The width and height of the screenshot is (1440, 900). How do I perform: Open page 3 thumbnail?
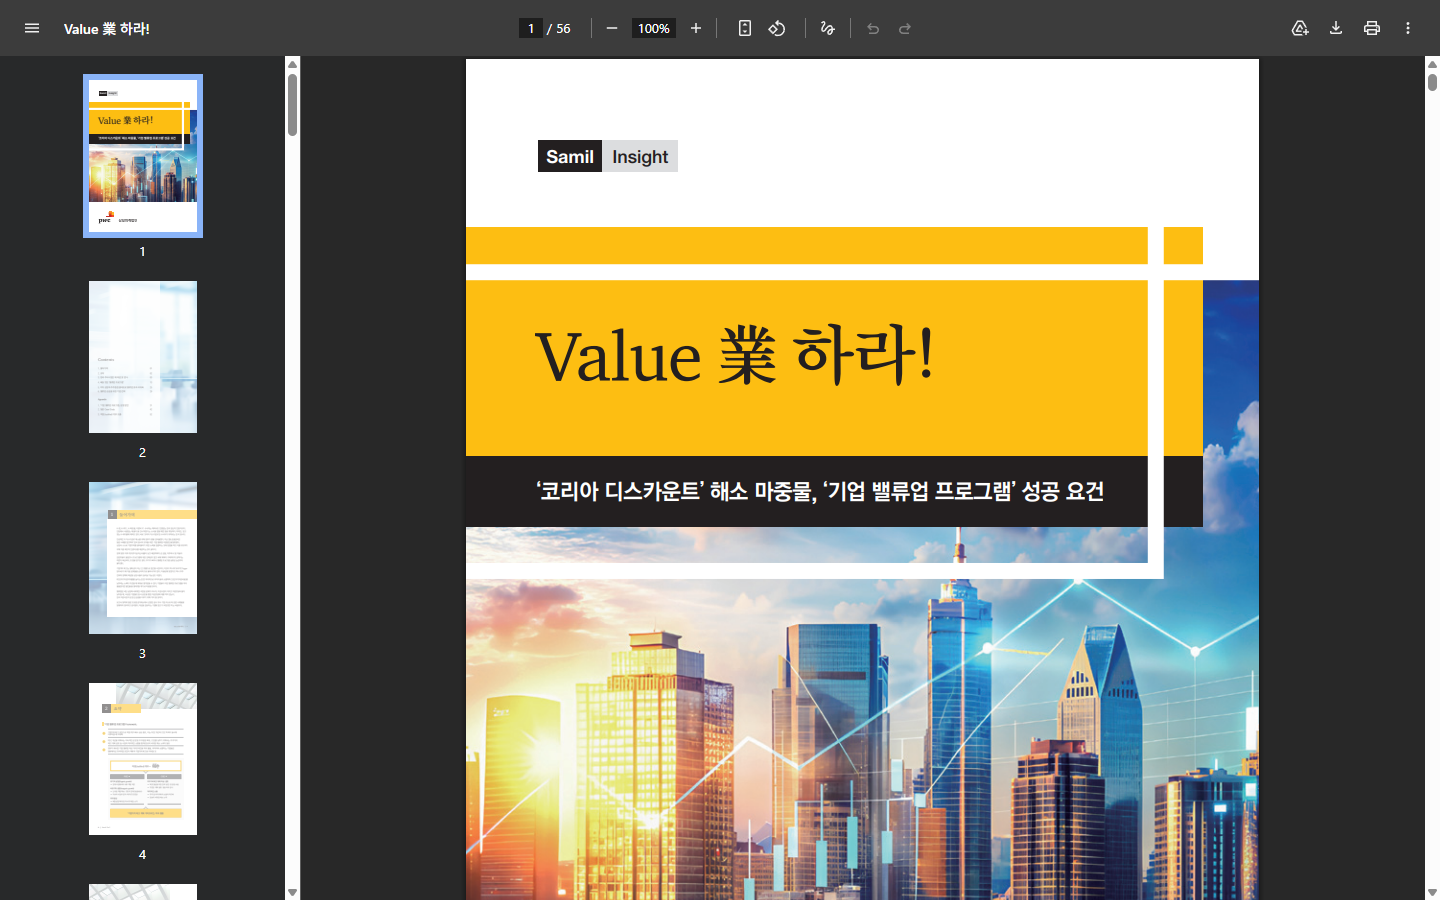point(143,558)
